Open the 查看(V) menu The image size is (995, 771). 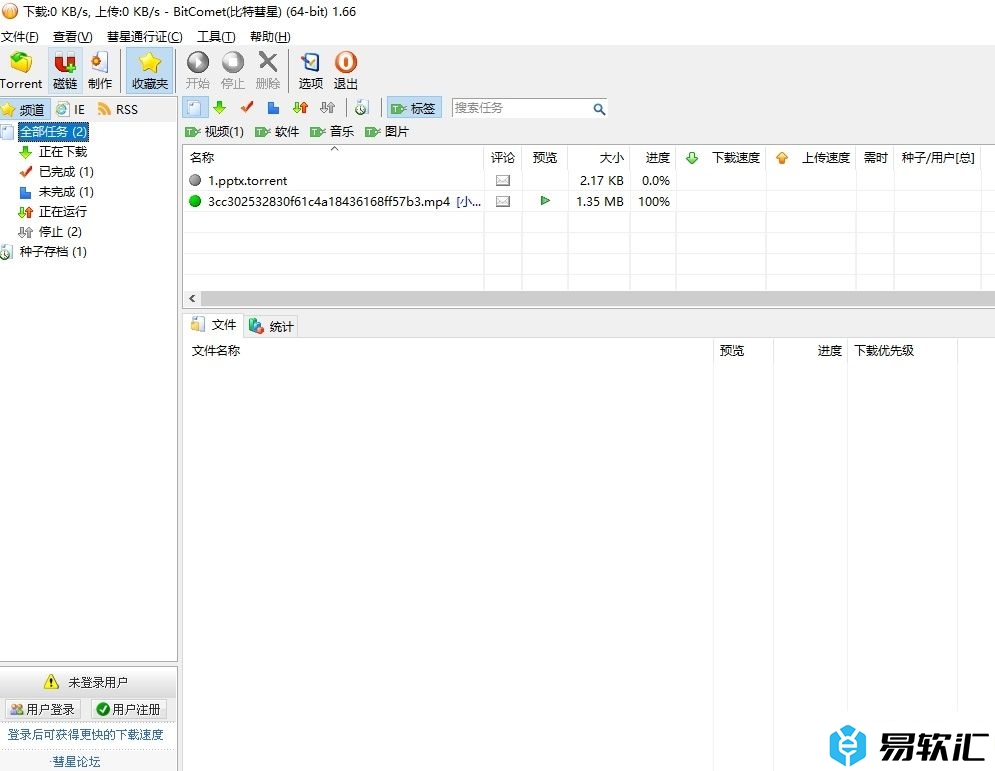pyautogui.click(x=72, y=37)
